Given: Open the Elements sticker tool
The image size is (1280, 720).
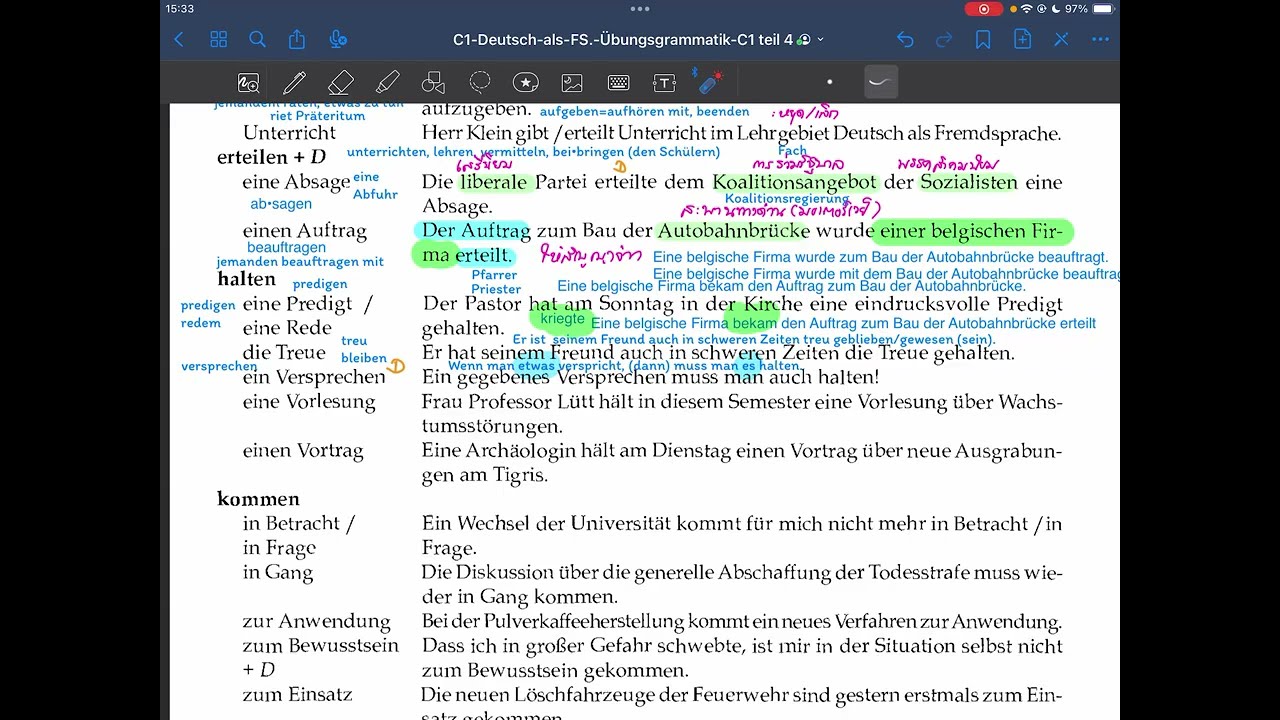Looking at the screenshot, I should tap(526, 82).
